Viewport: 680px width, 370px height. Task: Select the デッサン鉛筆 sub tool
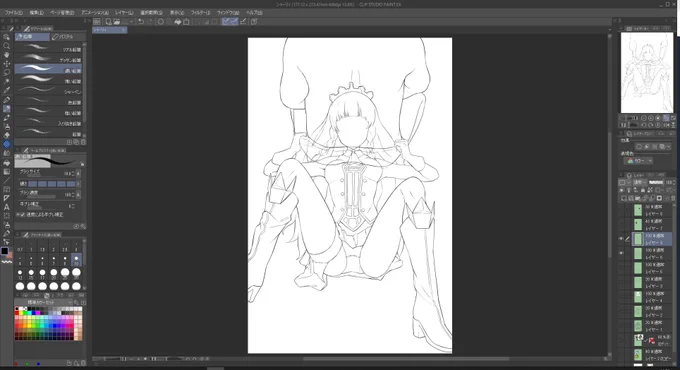(48, 59)
